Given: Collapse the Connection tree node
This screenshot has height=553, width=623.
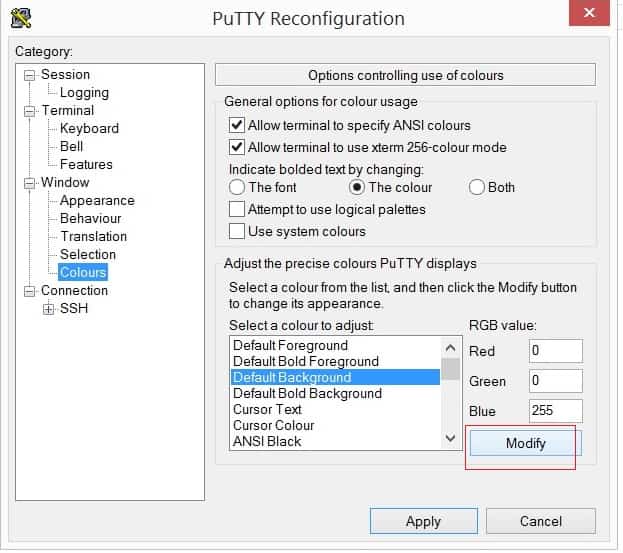Looking at the screenshot, I should (x=29, y=291).
